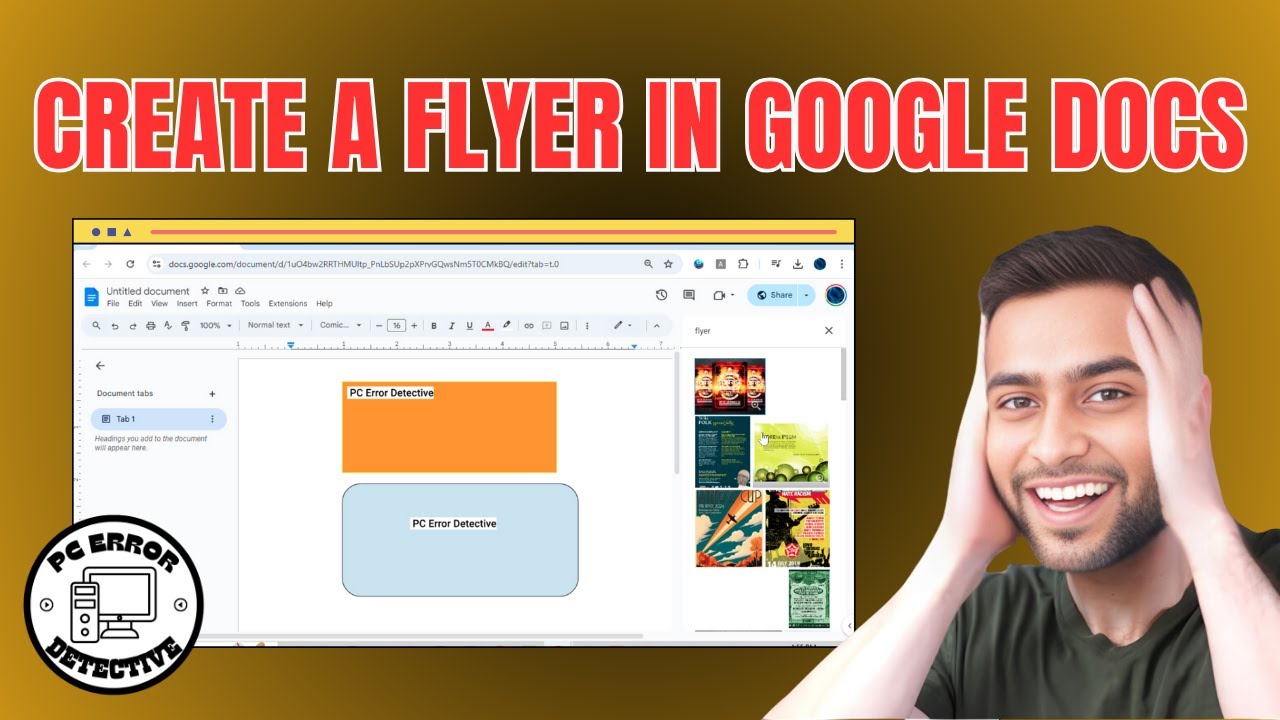This screenshot has width=1280, height=720.
Task: Click the font size field showing 16
Action: 396,325
